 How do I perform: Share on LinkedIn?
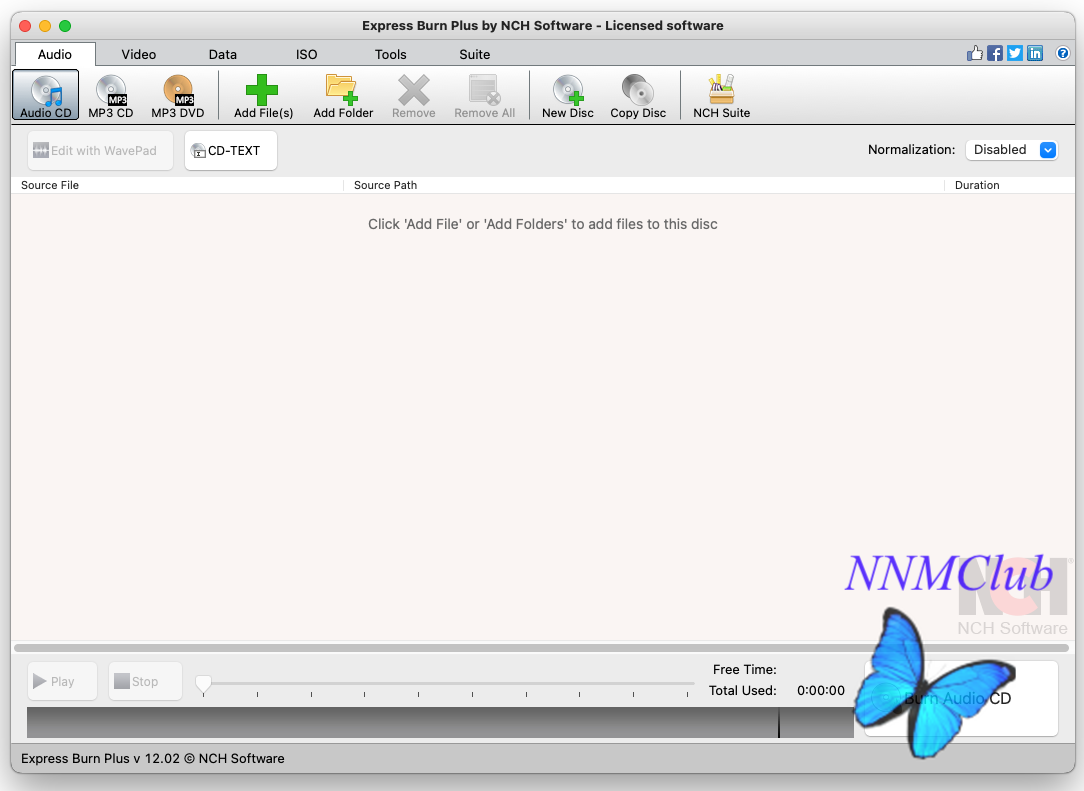(x=1035, y=53)
